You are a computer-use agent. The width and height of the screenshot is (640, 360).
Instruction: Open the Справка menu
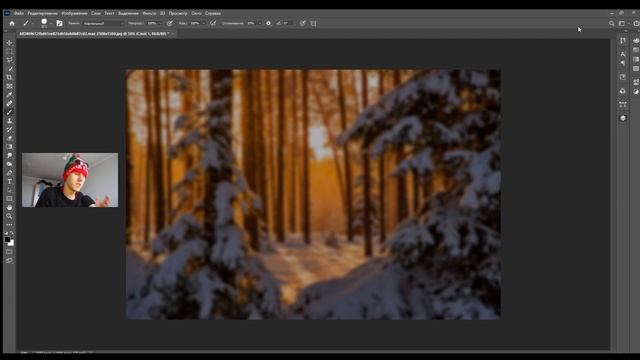click(213, 13)
